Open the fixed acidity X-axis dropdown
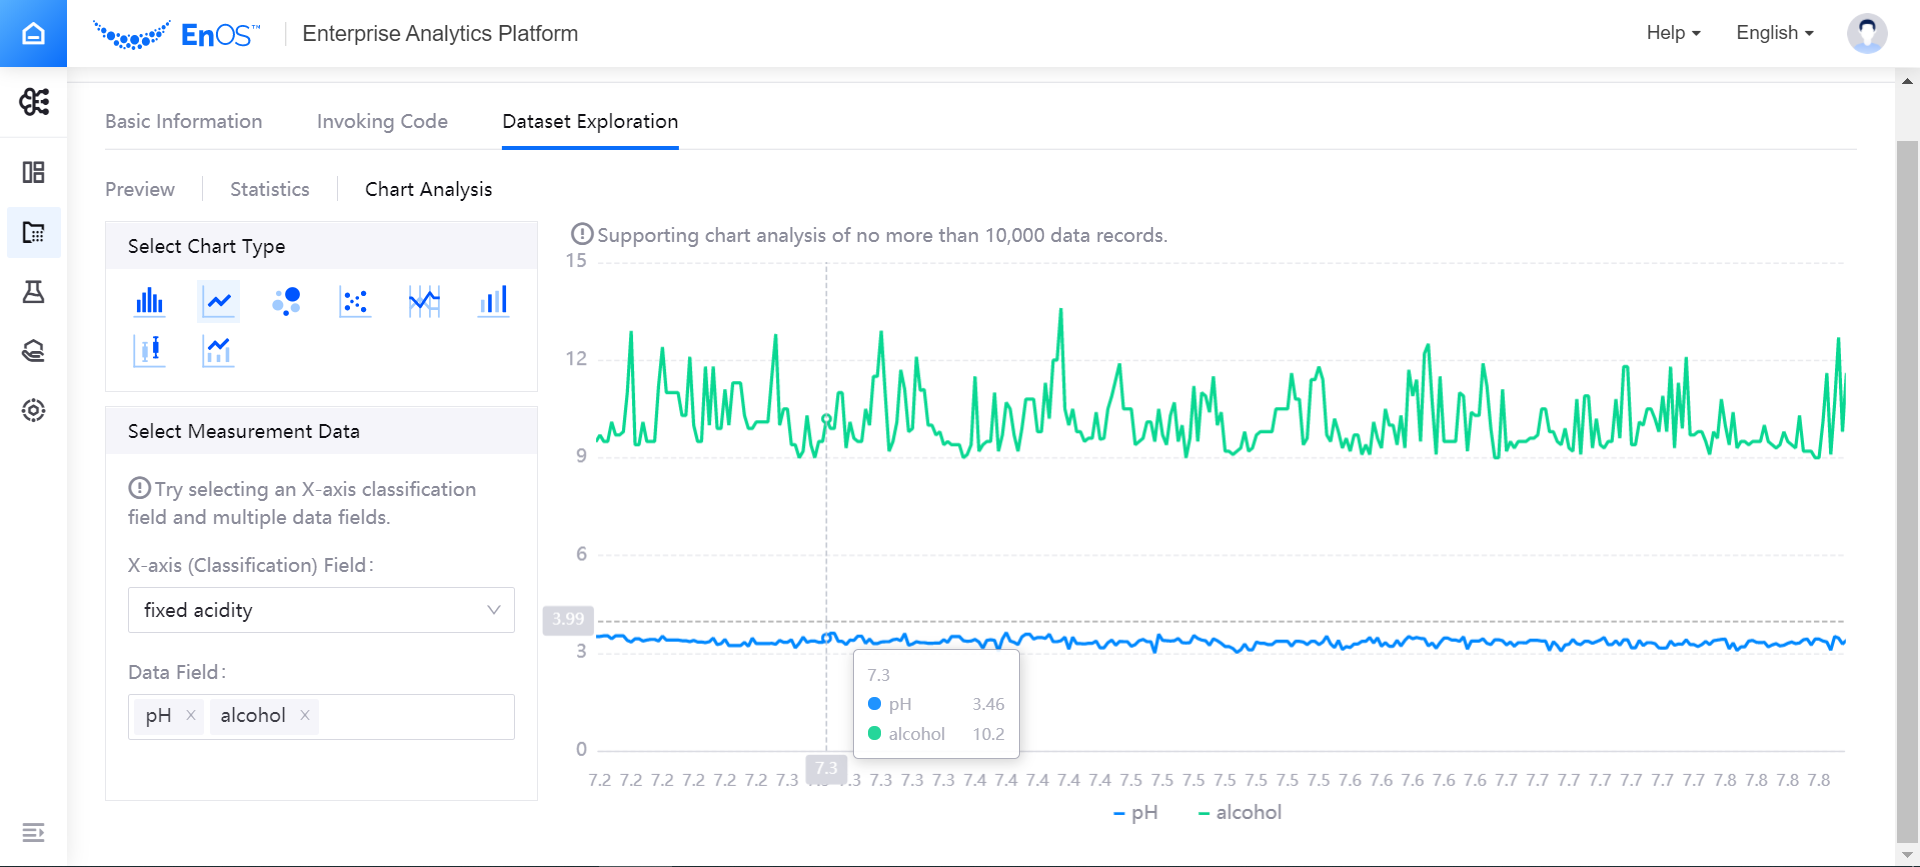1920x867 pixels. [321, 610]
